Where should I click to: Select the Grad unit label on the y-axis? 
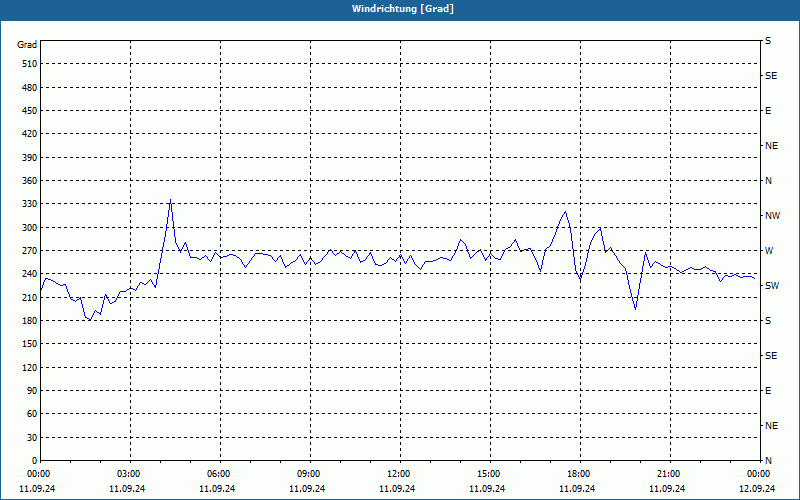pyautogui.click(x=27, y=45)
